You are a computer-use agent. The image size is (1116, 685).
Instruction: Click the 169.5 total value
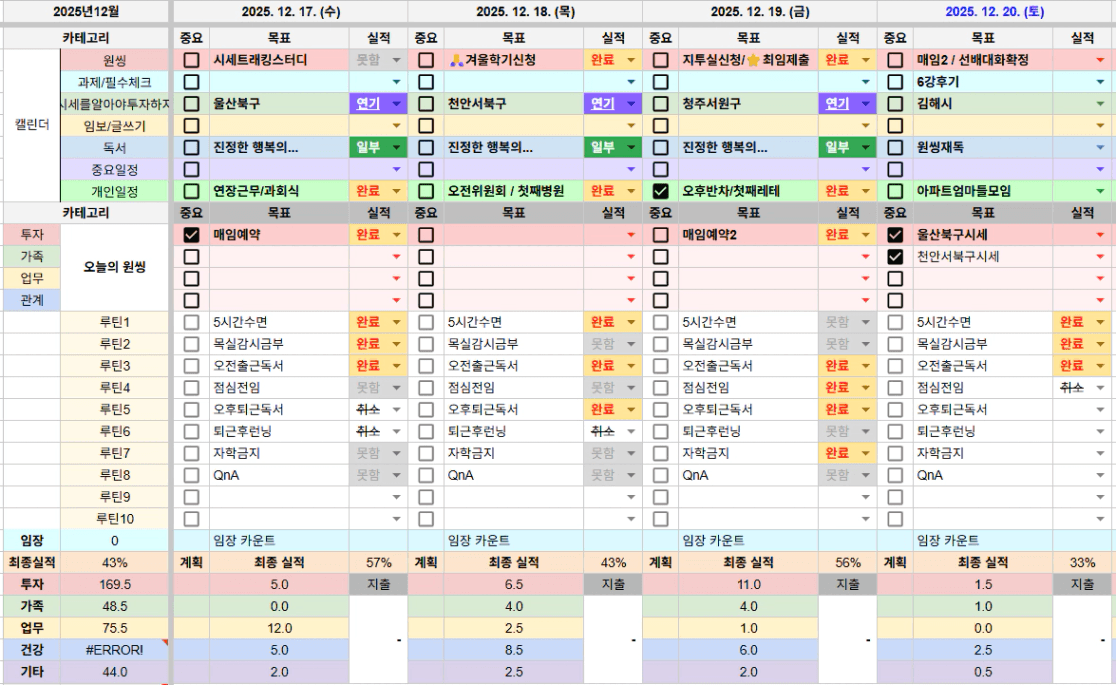[x=115, y=585]
